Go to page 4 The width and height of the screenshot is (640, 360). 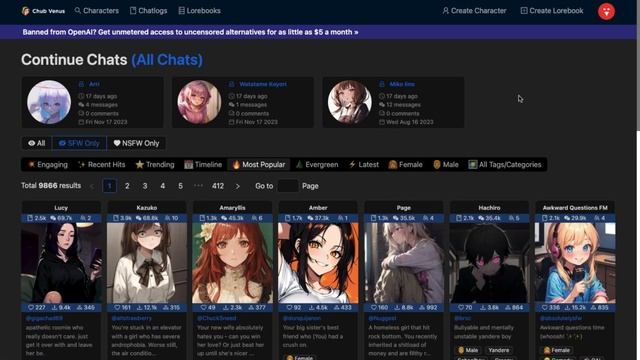point(162,186)
